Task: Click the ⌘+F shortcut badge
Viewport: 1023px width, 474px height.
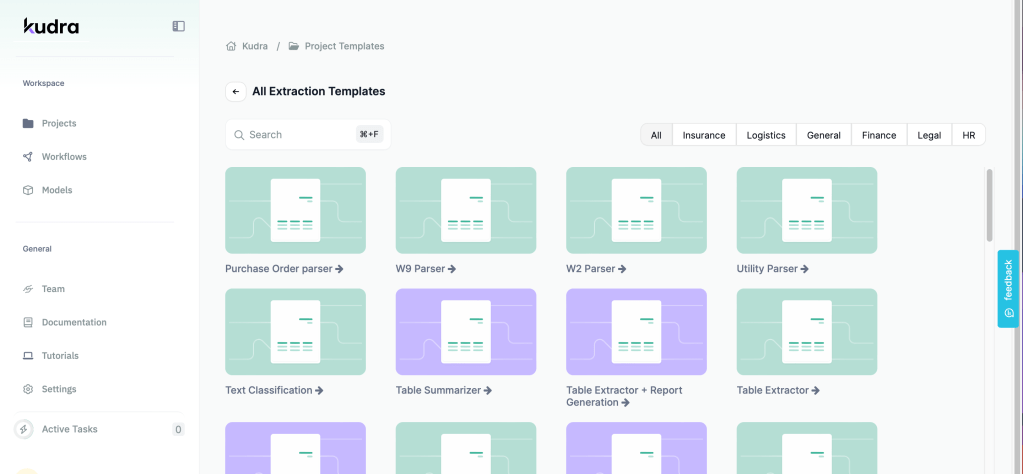Action: [x=370, y=134]
